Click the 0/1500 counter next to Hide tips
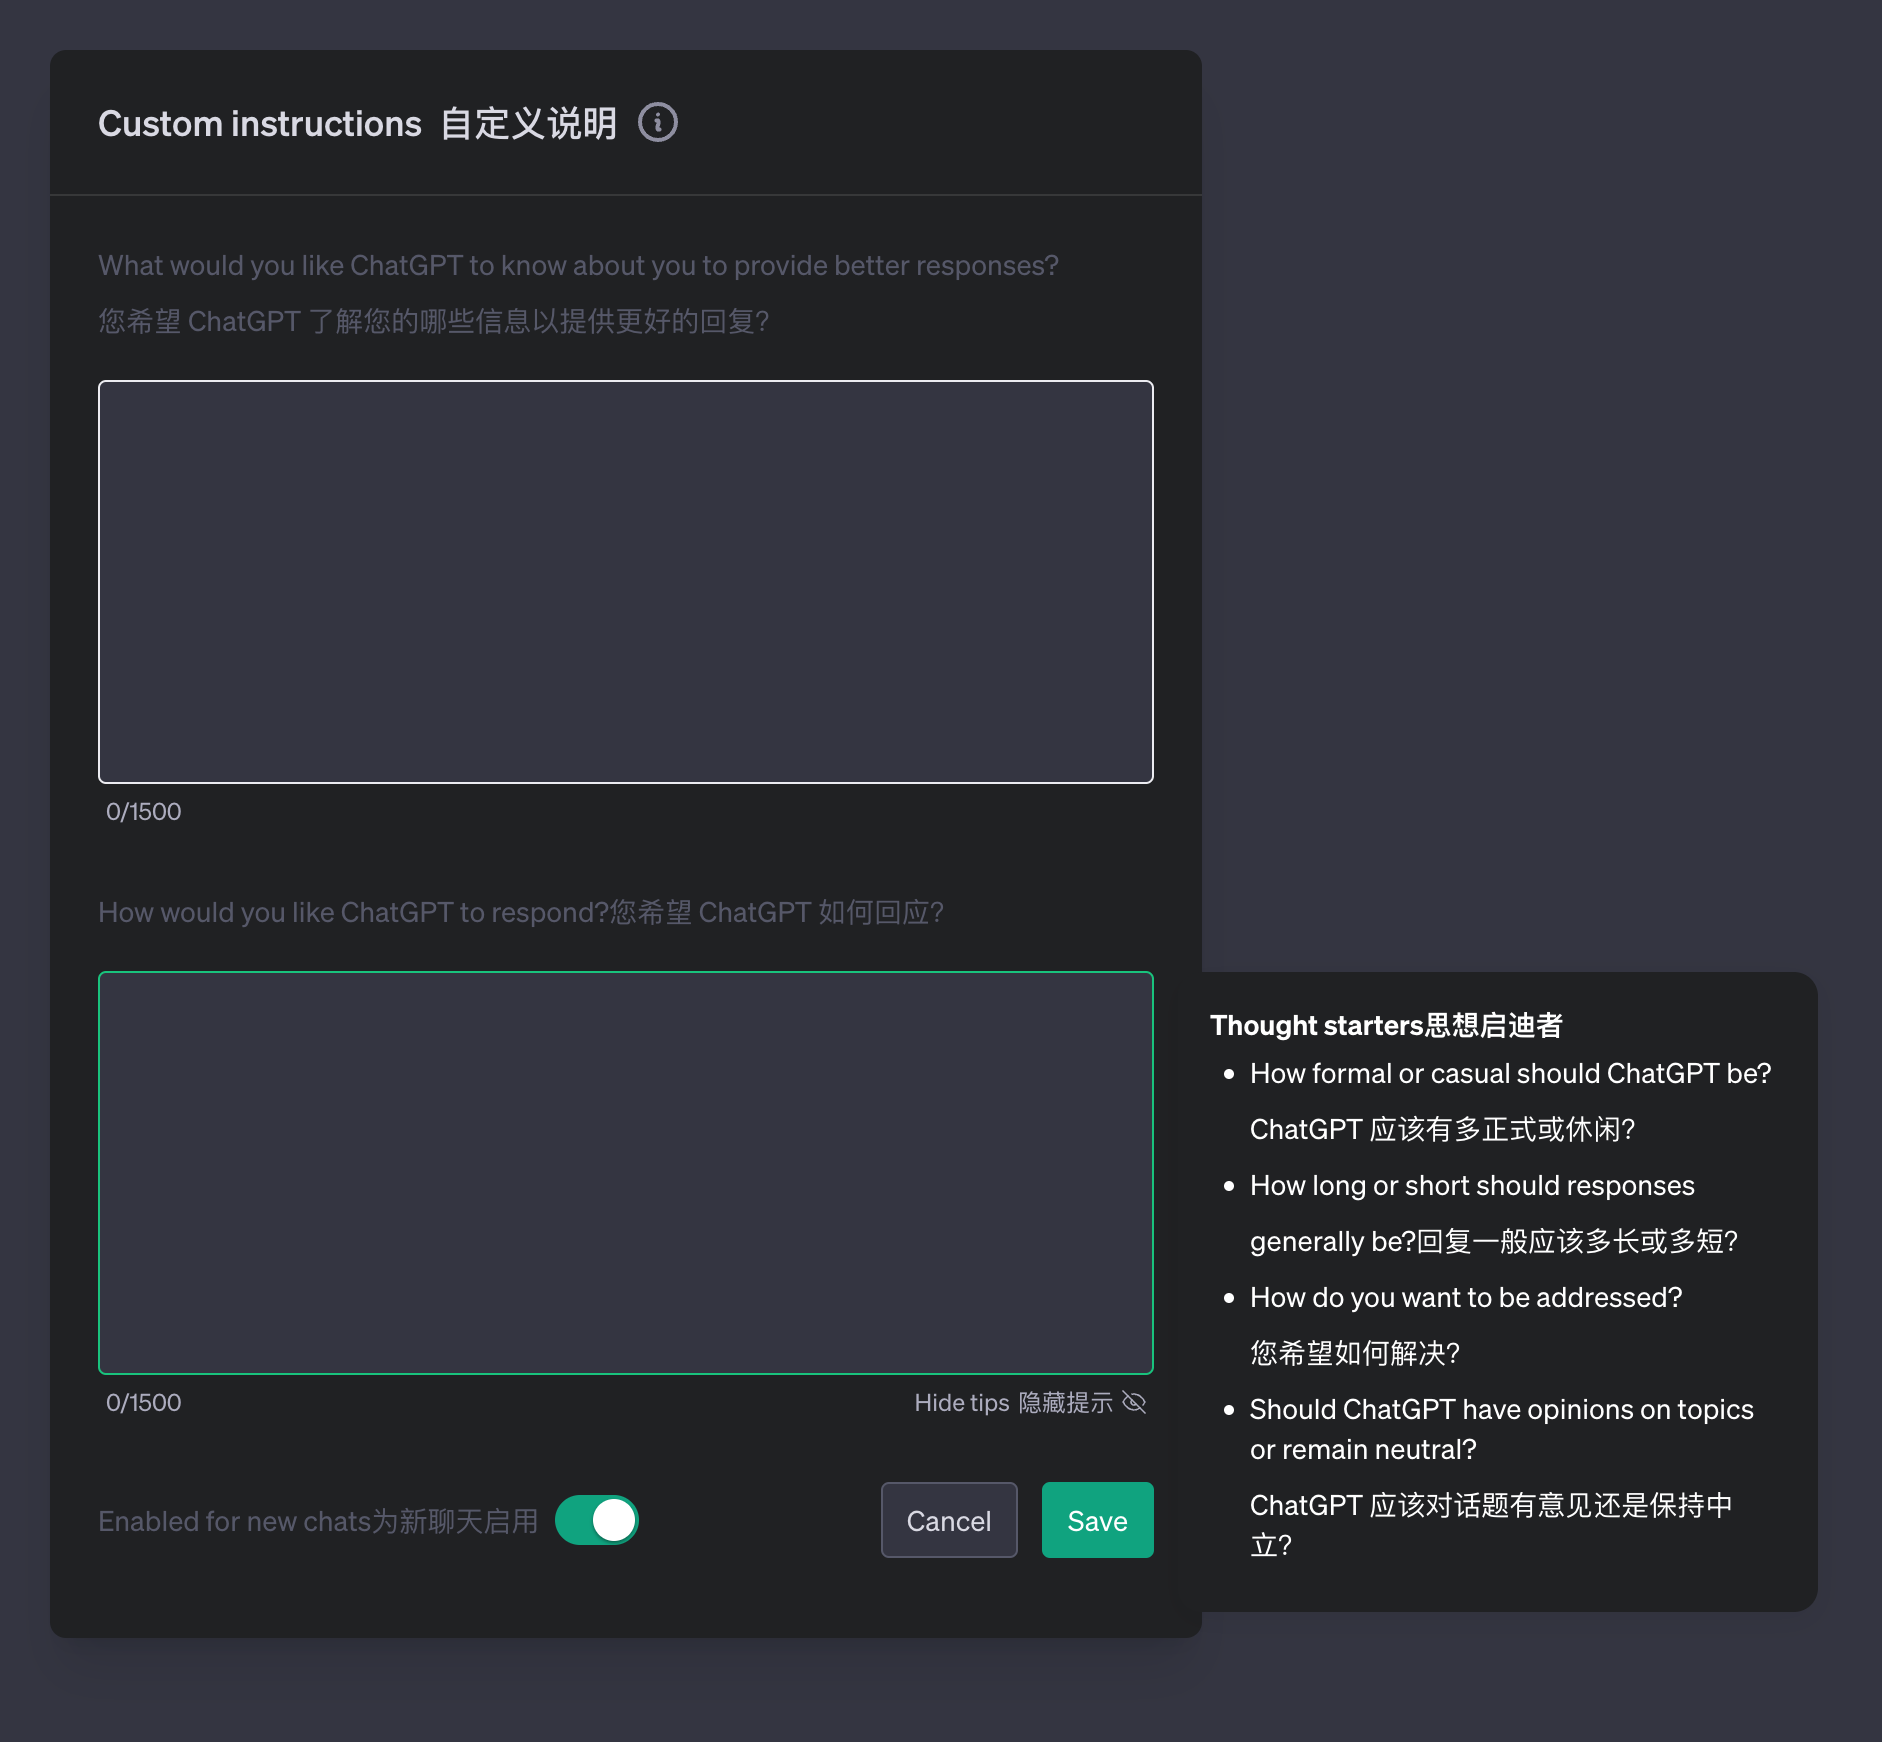Screen dimensions: 1882x1742 pos(144,1403)
